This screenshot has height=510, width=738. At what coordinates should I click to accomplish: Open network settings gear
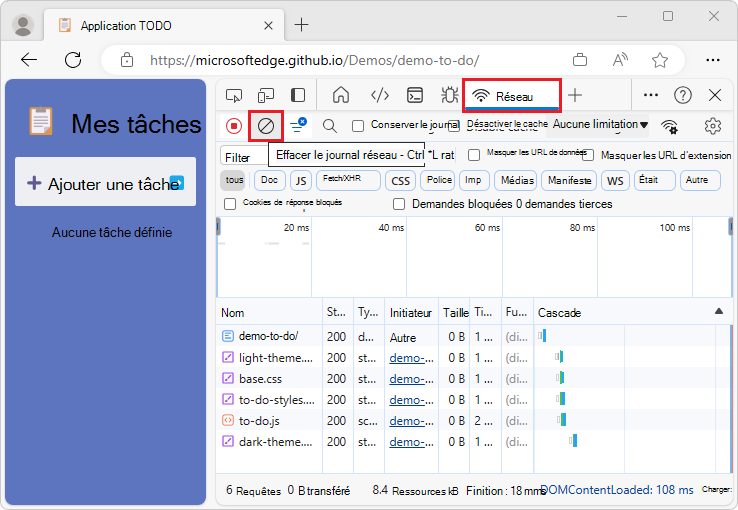point(713,126)
